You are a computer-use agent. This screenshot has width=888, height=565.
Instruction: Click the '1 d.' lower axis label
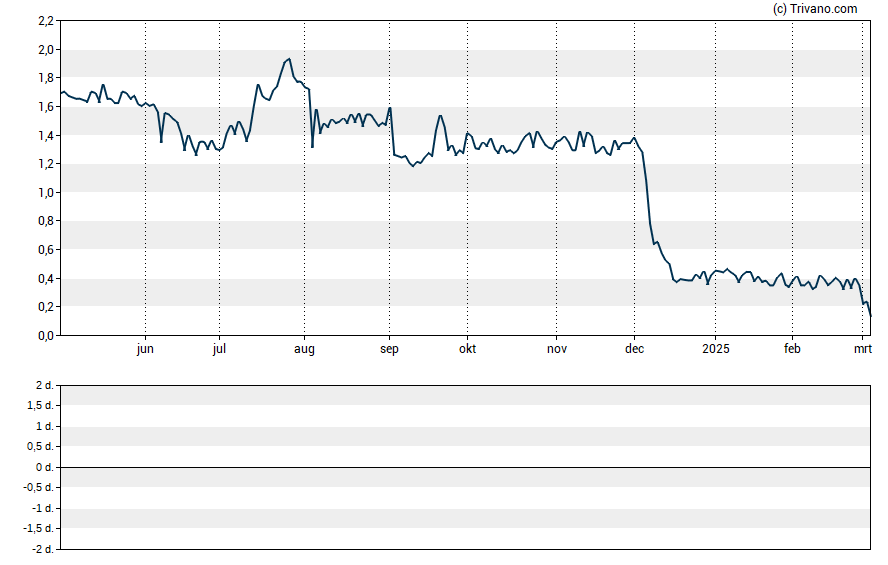click(x=45, y=426)
